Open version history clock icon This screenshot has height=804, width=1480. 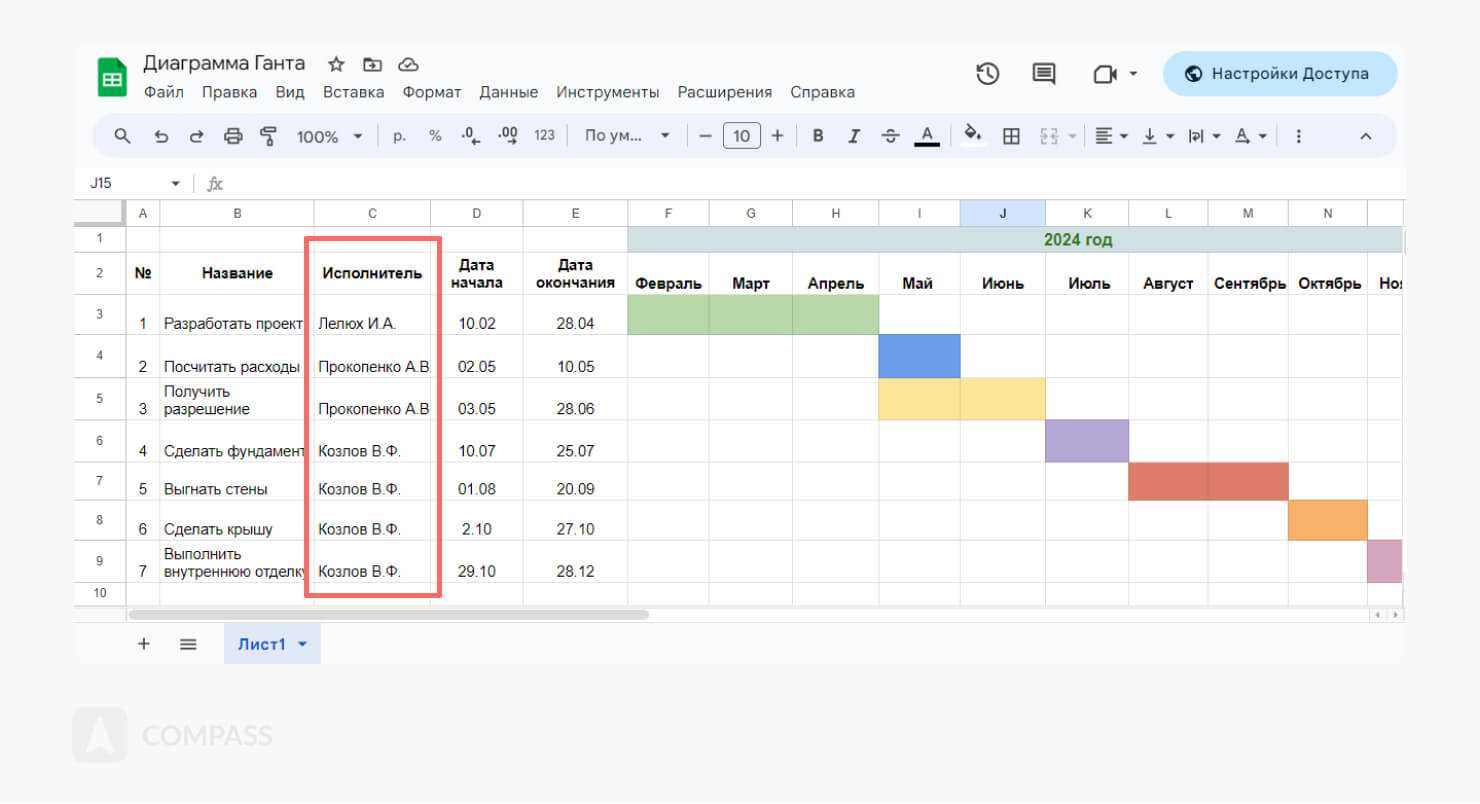click(x=988, y=73)
